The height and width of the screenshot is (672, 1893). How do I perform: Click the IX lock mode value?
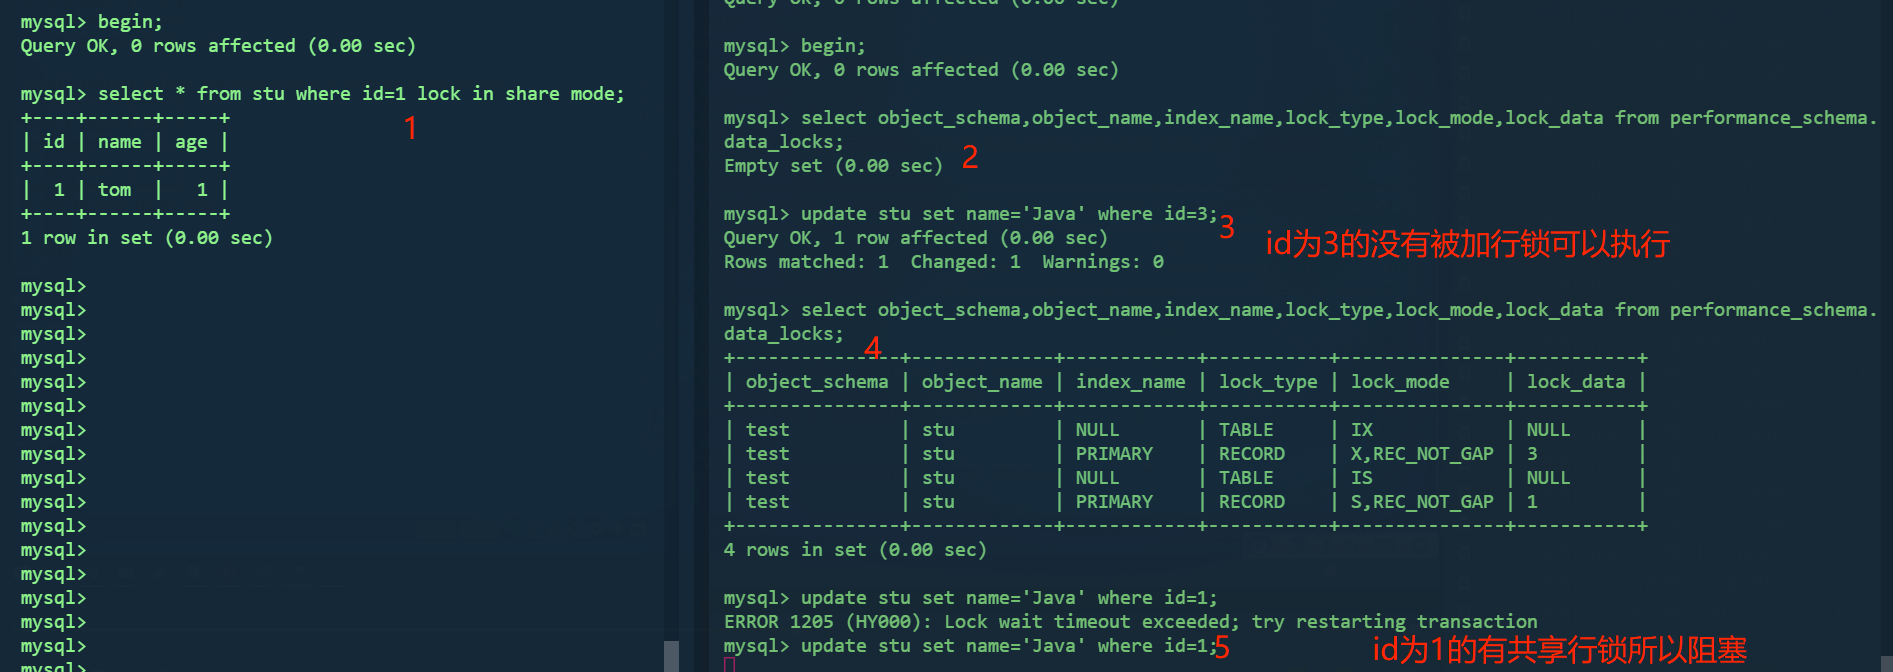pyautogui.click(x=1362, y=430)
